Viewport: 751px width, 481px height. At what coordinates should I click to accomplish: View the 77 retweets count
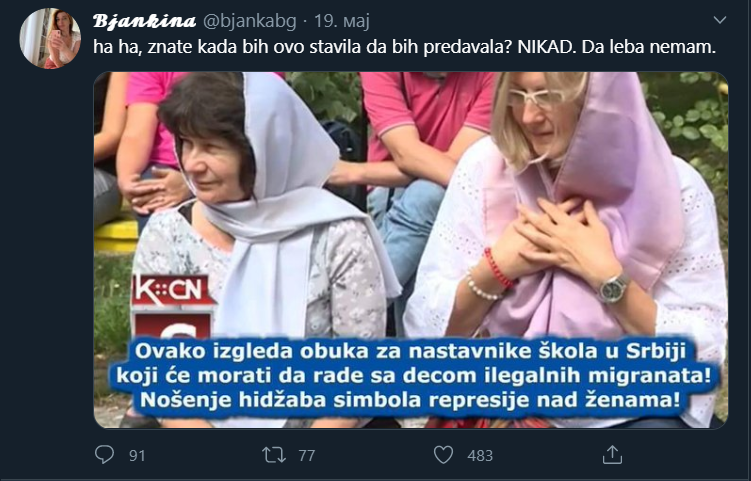pos(307,455)
